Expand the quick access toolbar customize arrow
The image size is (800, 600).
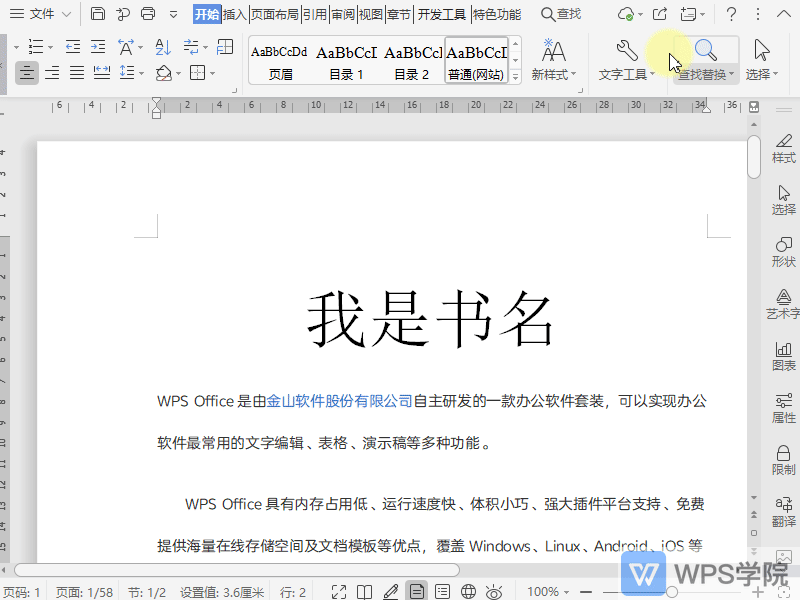click(173, 14)
